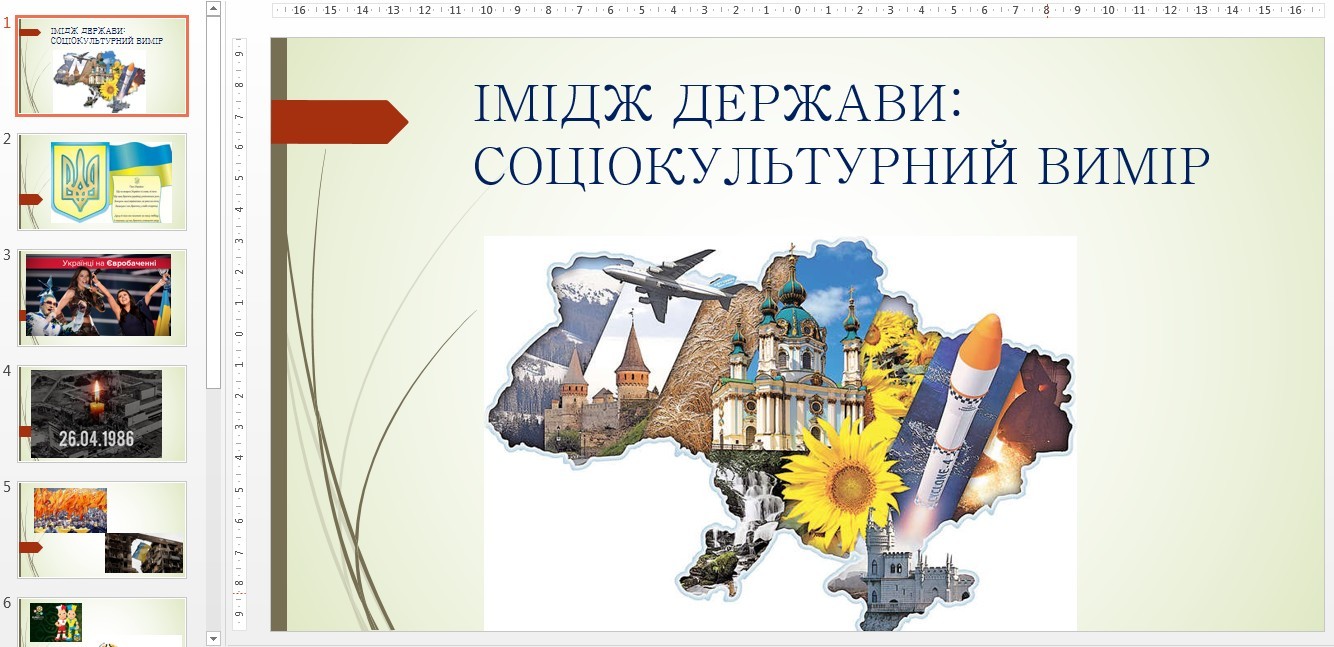The width and height of the screenshot is (1334, 647).
Task: Select slide 1 thumbnail with Ukraine map
Action: (102, 66)
